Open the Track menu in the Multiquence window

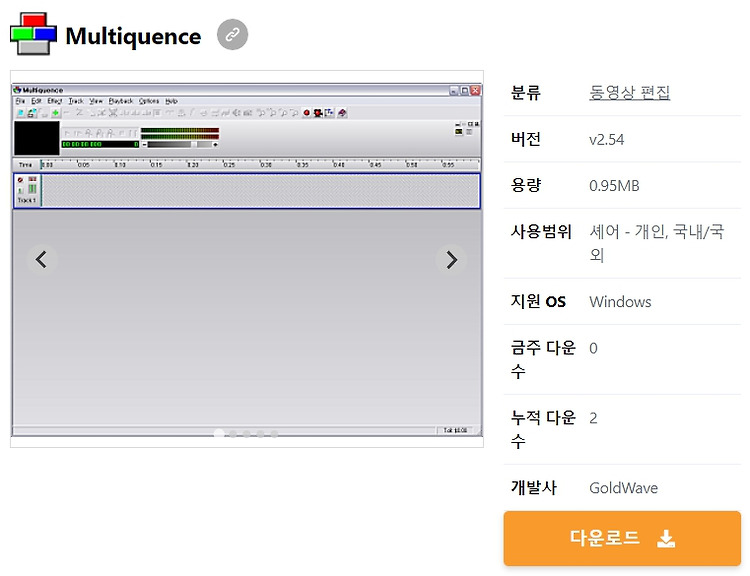(x=76, y=101)
